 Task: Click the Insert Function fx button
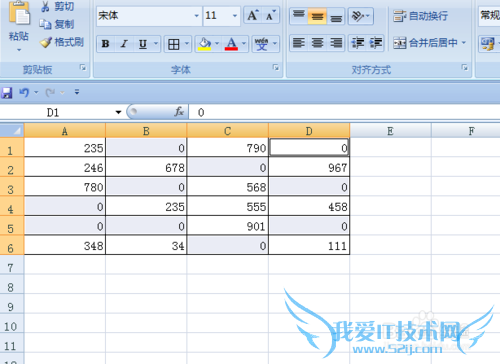point(179,112)
